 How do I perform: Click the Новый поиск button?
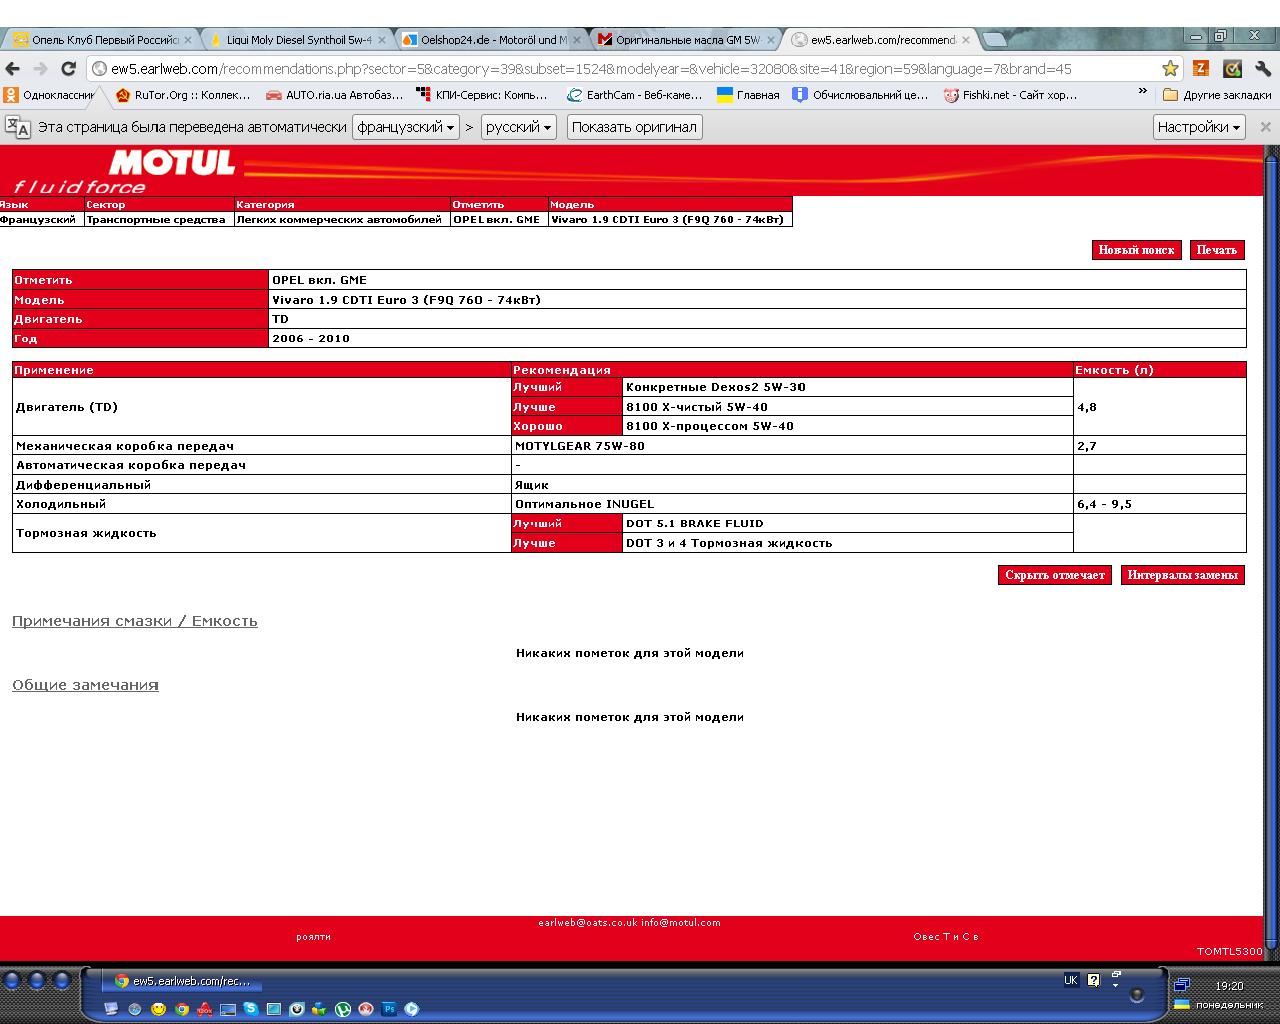(x=1136, y=250)
